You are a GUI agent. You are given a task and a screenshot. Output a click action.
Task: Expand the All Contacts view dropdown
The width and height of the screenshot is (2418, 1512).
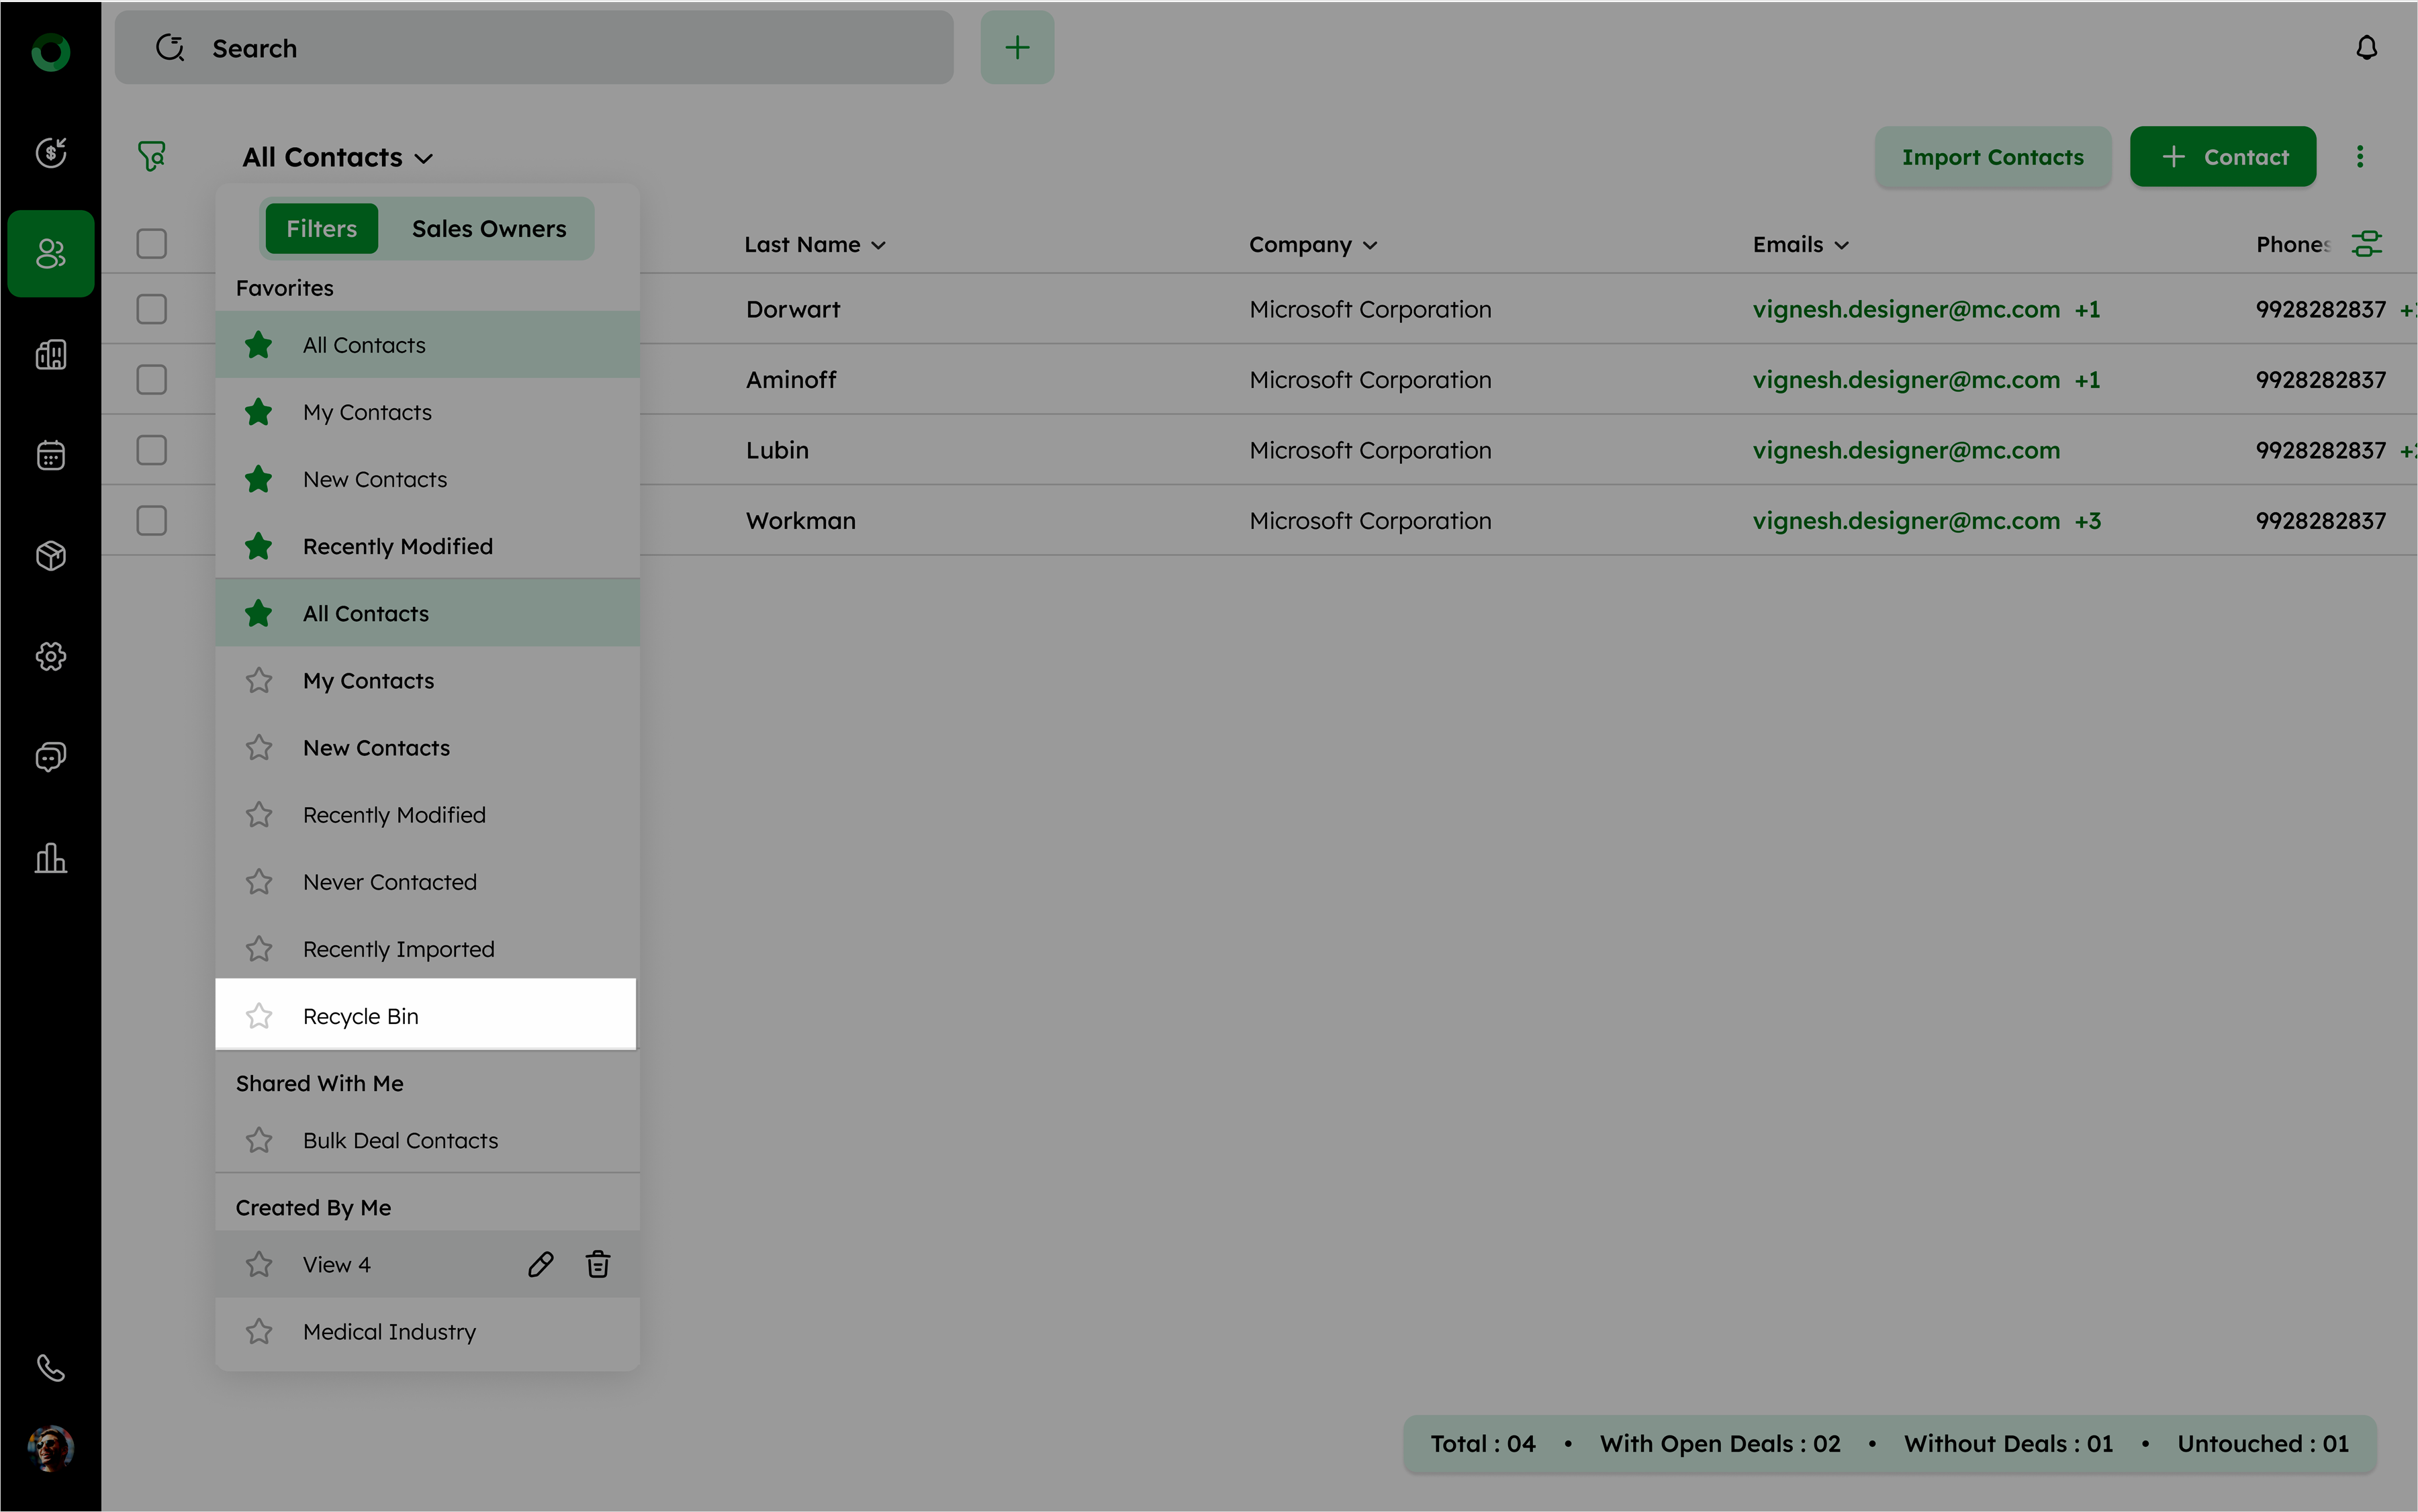tap(338, 158)
